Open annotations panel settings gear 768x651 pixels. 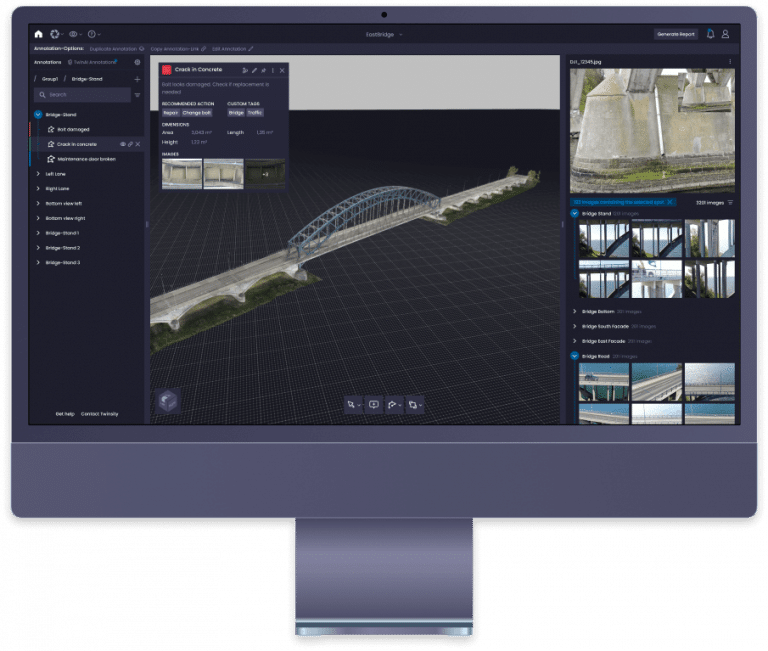point(137,62)
